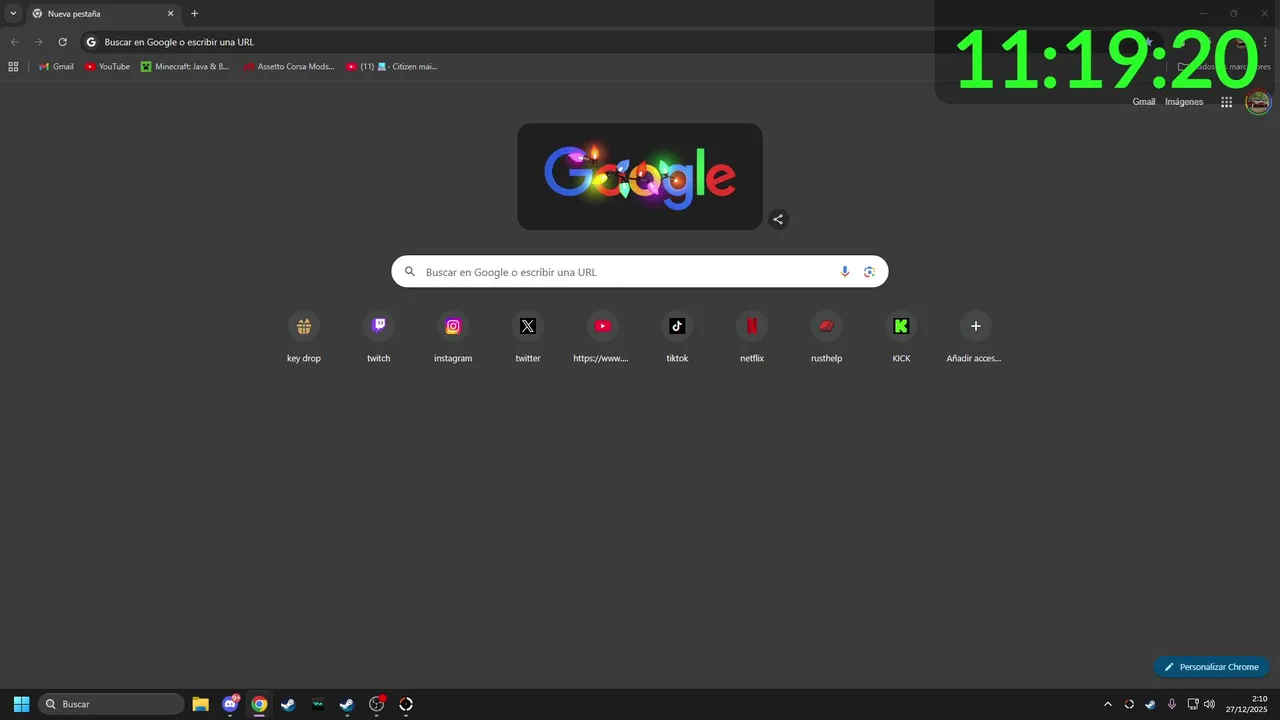Click the microphone icon in system tray
This screenshot has height=720, width=1280.
[1172, 704]
